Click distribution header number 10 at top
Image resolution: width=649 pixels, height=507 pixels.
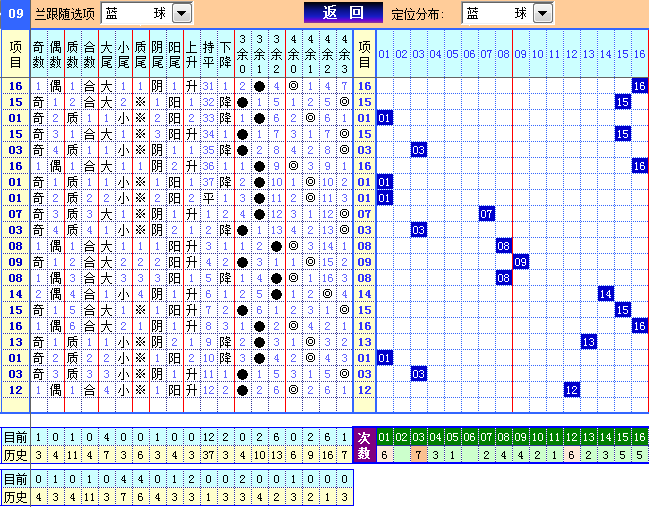pyautogui.click(x=537, y=54)
